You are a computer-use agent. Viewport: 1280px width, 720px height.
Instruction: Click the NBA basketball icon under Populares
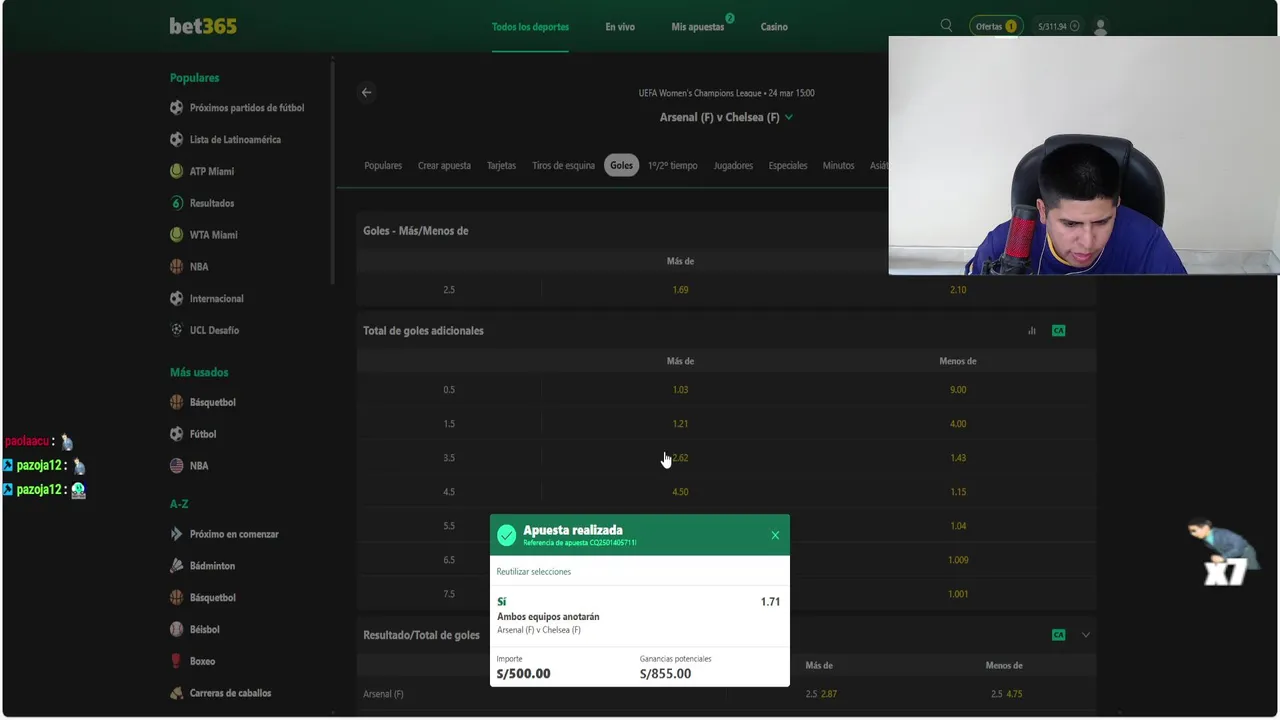(x=177, y=267)
